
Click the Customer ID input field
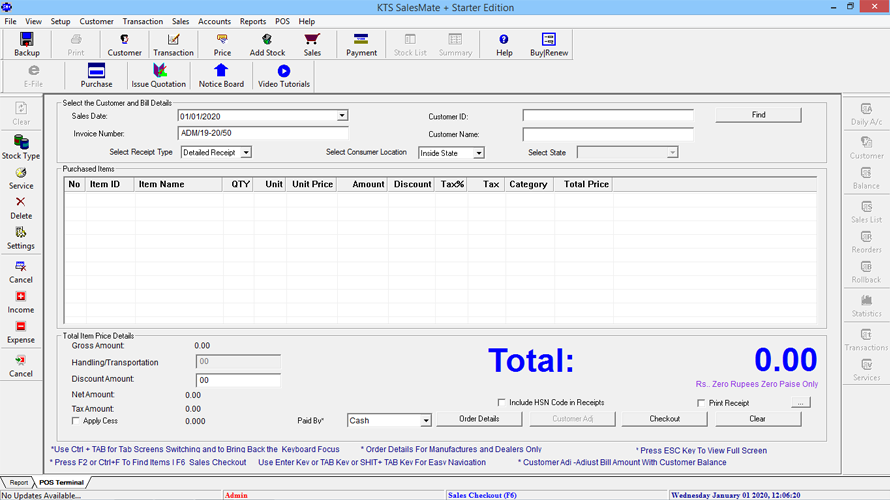coord(608,116)
